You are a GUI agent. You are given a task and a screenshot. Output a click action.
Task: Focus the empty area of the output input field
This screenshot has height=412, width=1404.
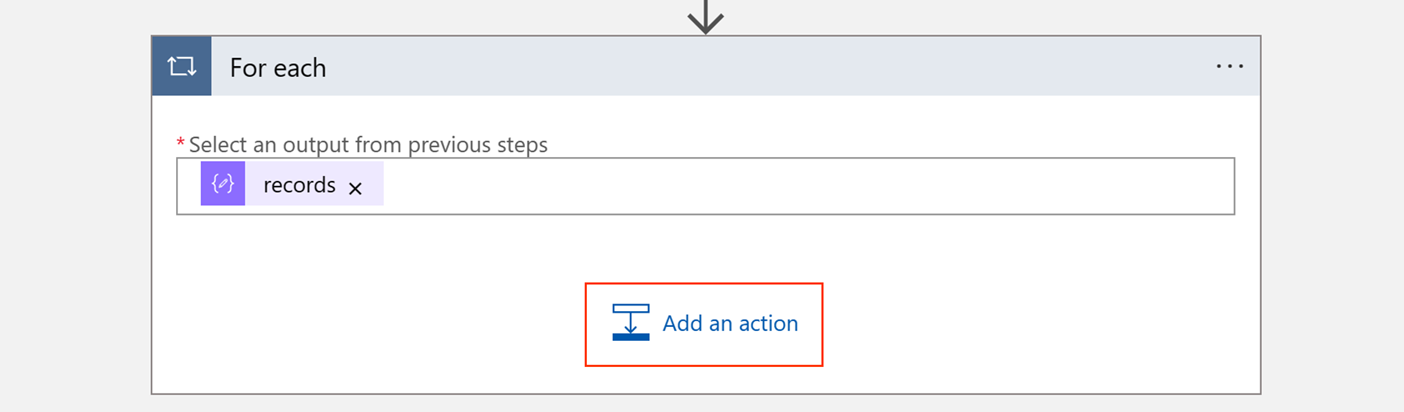pos(800,186)
